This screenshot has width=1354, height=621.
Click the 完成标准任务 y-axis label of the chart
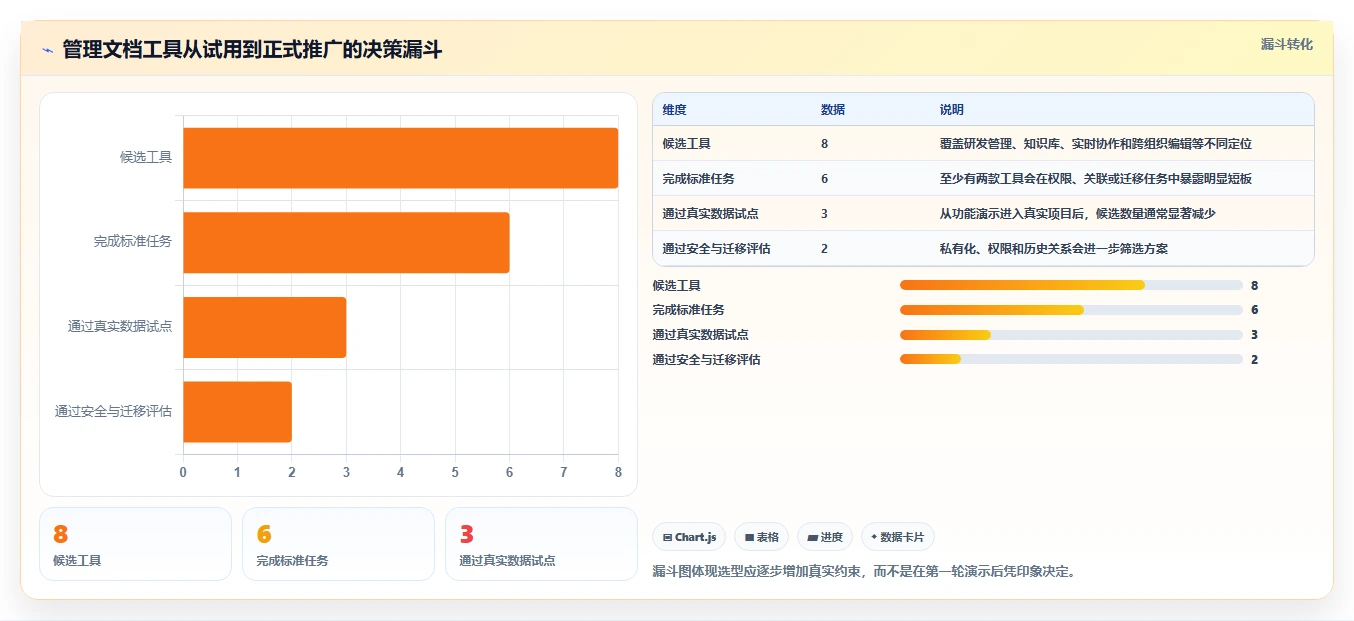click(x=133, y=242)
